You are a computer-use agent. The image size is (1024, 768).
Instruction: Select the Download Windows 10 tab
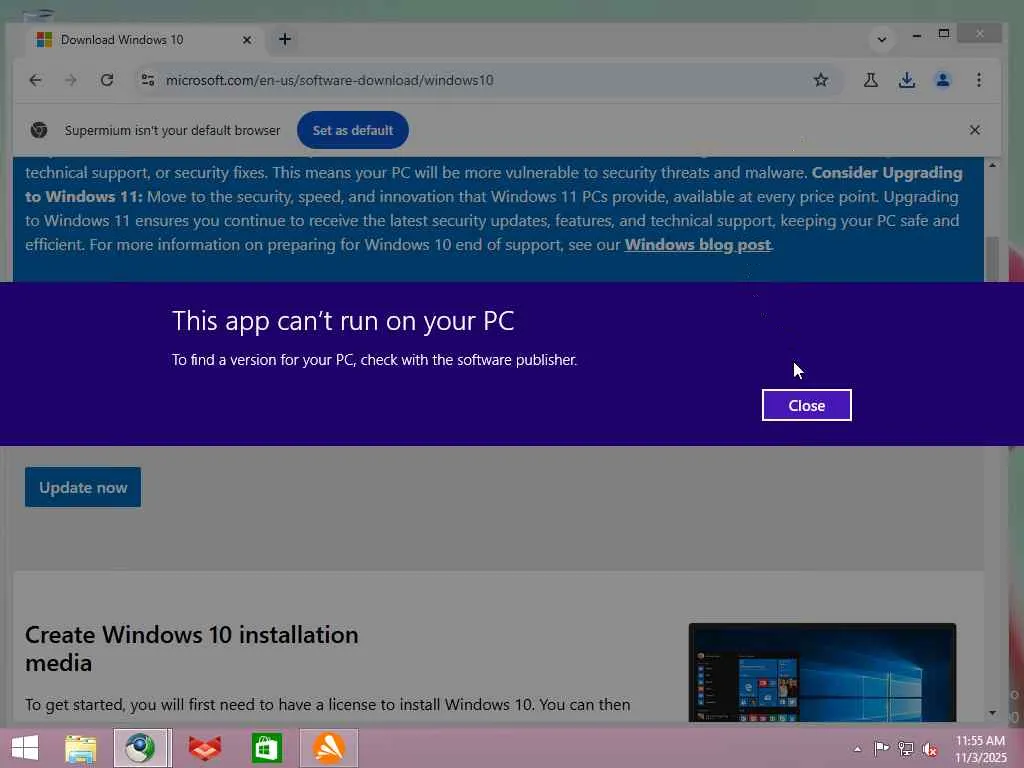[144, 40]
